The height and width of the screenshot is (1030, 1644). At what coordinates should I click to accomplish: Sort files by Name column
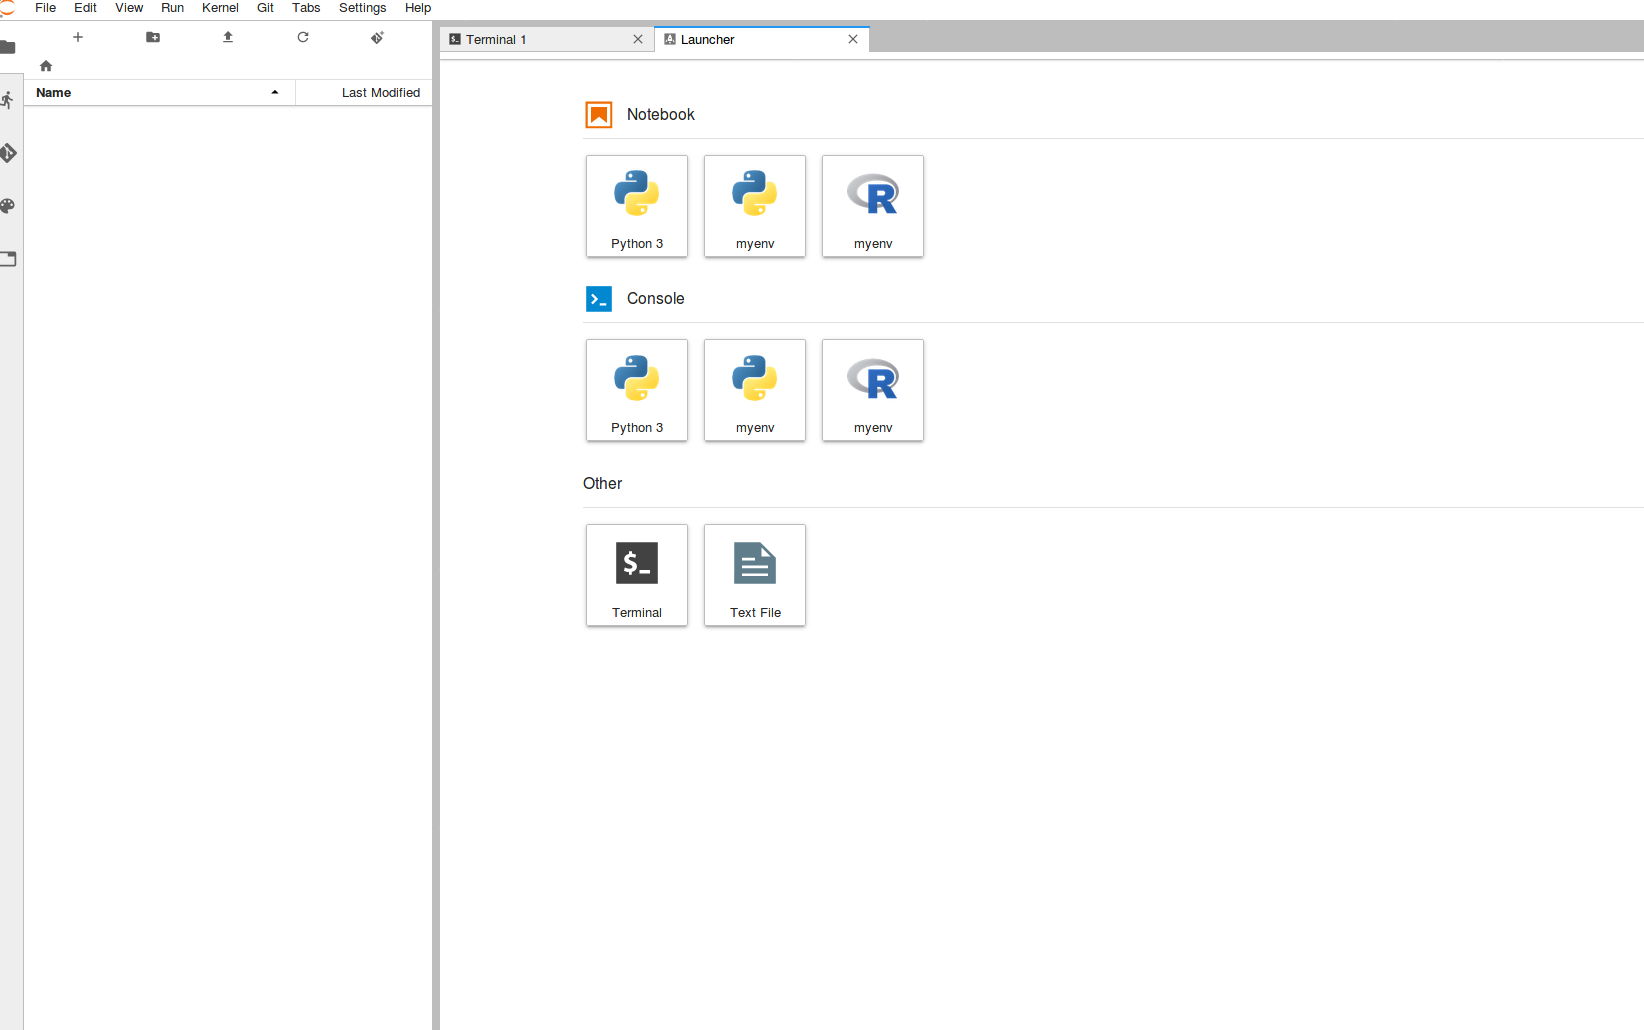pyautogui.click(x=54, y=93)
